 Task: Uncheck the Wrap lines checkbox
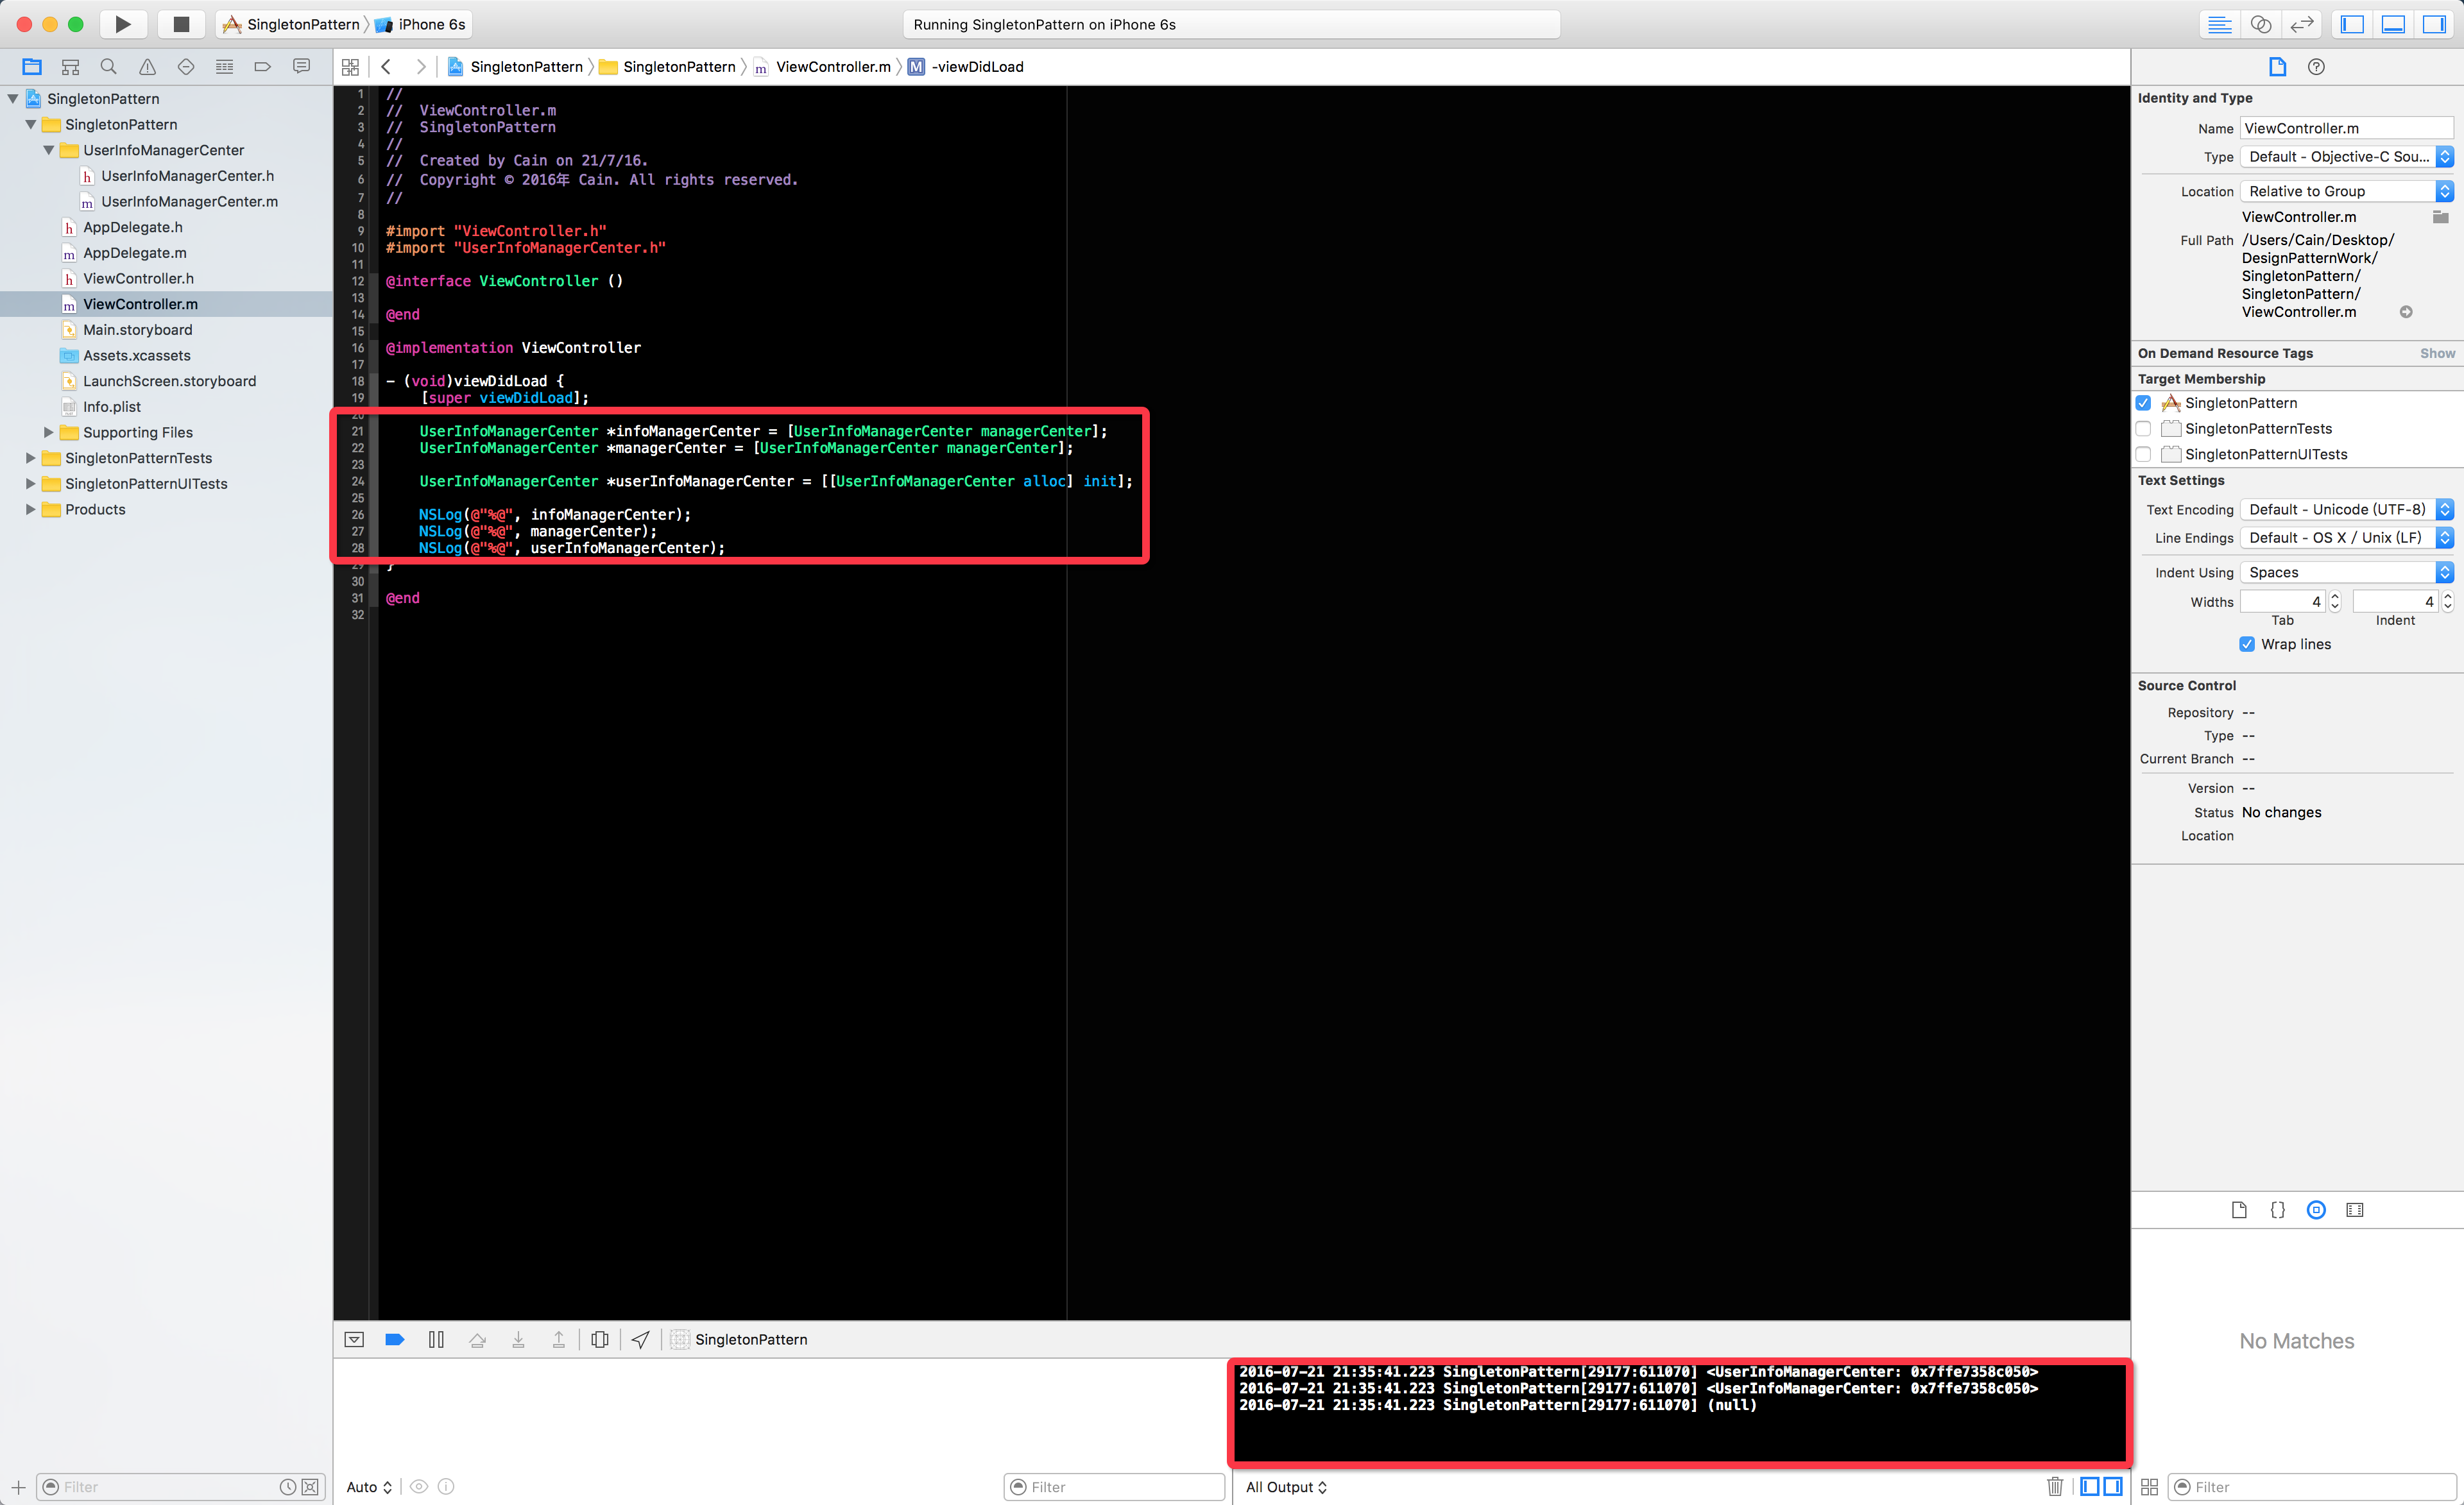click(2247, 644)
